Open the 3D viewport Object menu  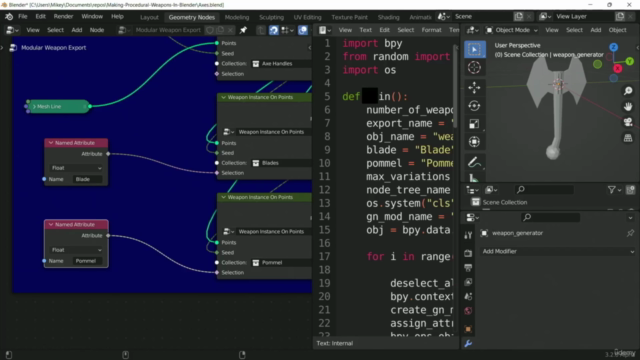pos(617,30)
